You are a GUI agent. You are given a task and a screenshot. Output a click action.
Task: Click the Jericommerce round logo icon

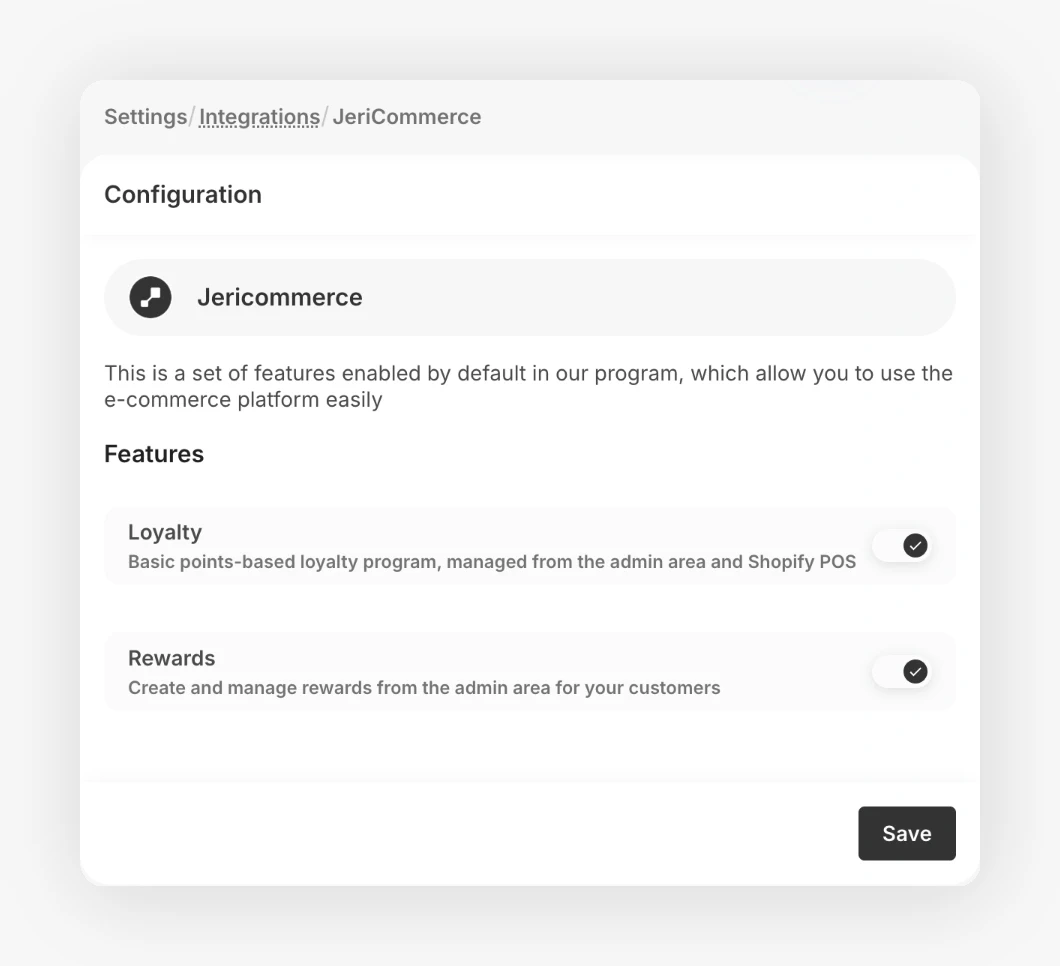[150, 297]
